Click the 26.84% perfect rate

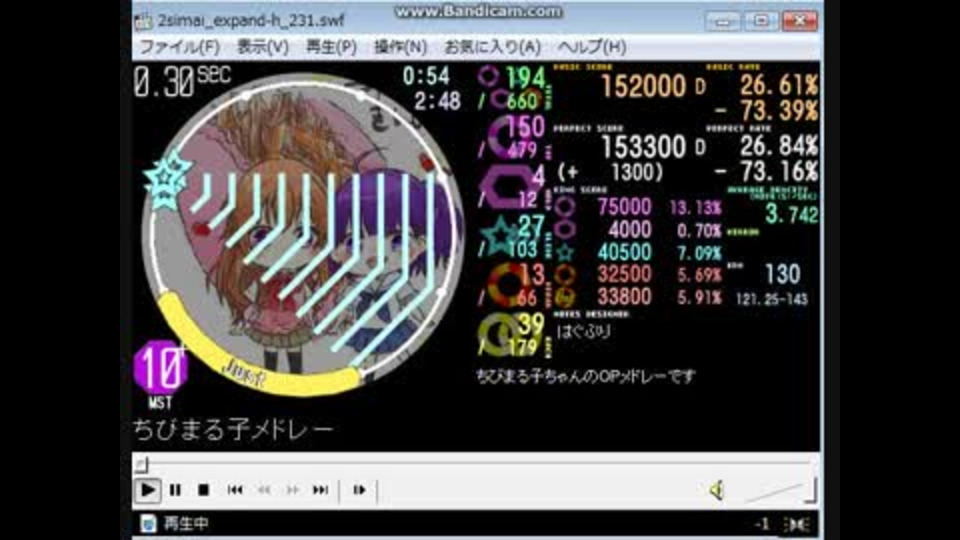coord(778,146)
